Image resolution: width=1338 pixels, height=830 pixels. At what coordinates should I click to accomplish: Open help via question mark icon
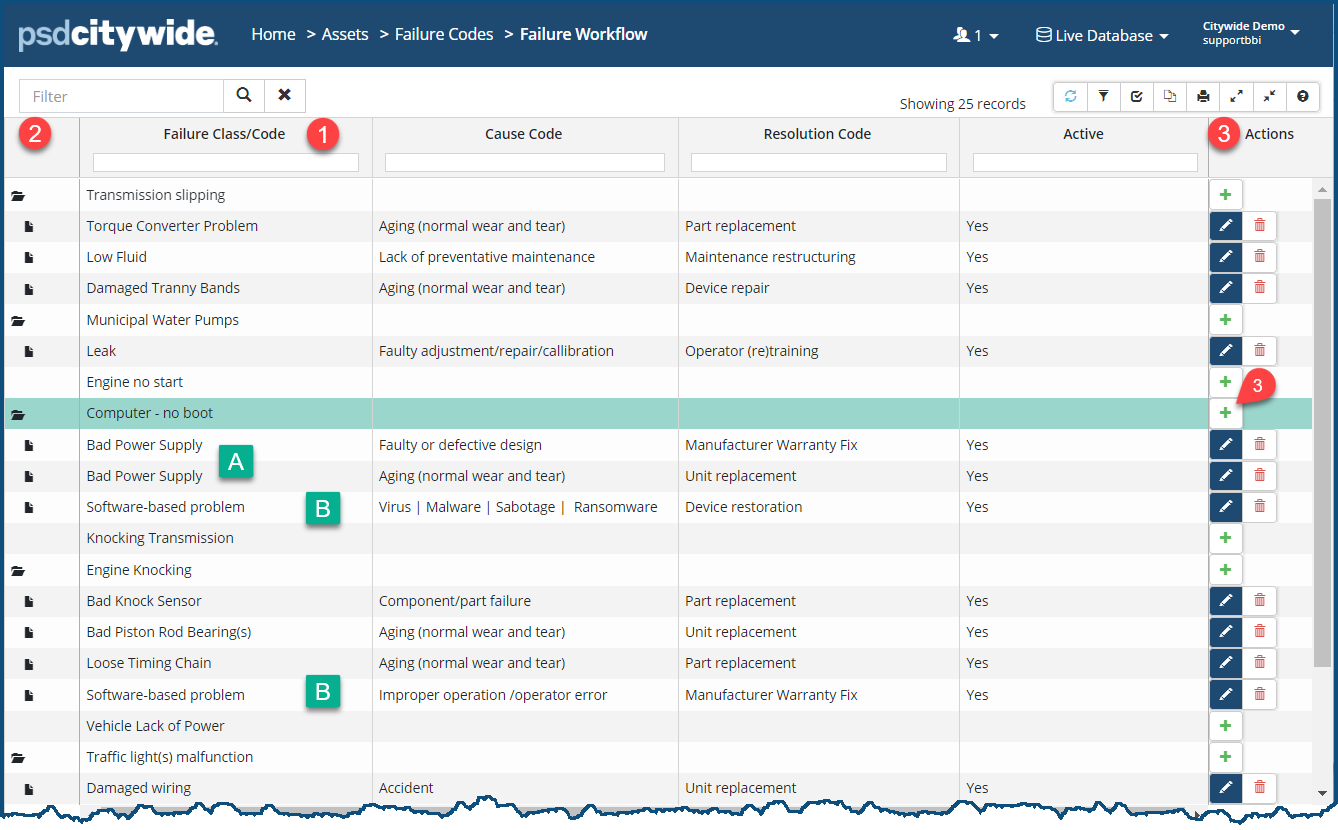pyautogui.click(x=1302, y=96)
